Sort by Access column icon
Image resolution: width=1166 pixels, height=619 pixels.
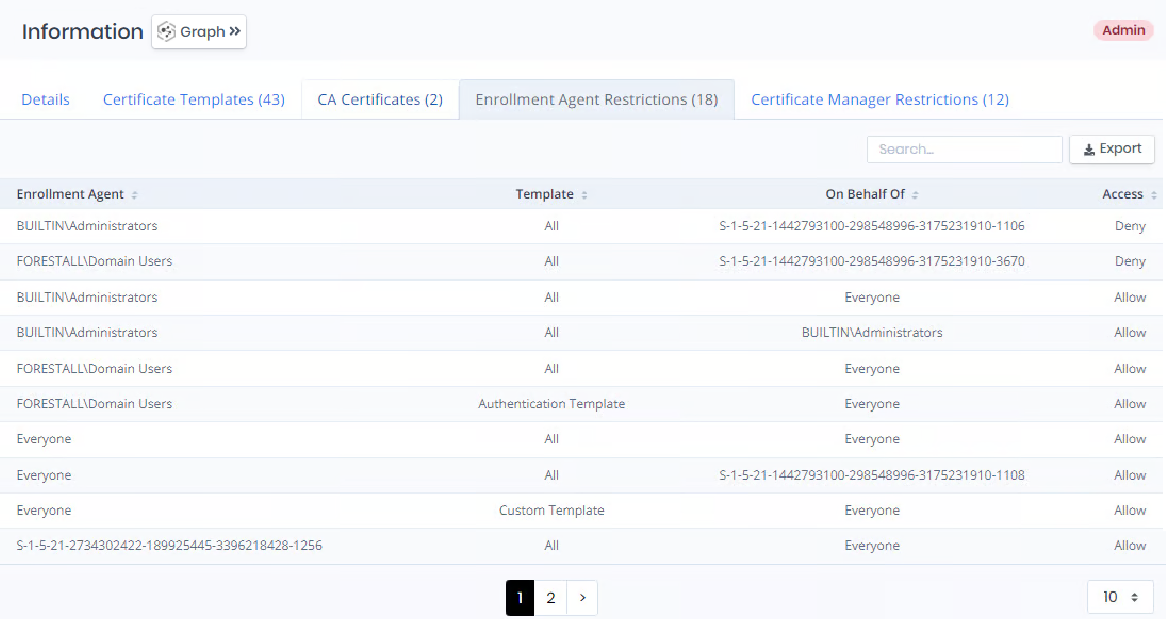1154,195
